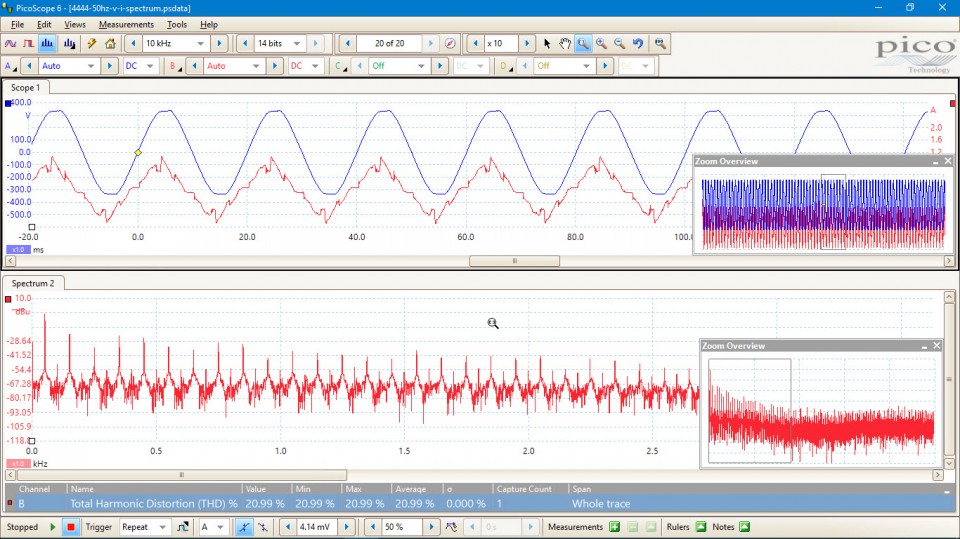
Task: Click the Add Measurement green plus icon
Action: (614, 527)
